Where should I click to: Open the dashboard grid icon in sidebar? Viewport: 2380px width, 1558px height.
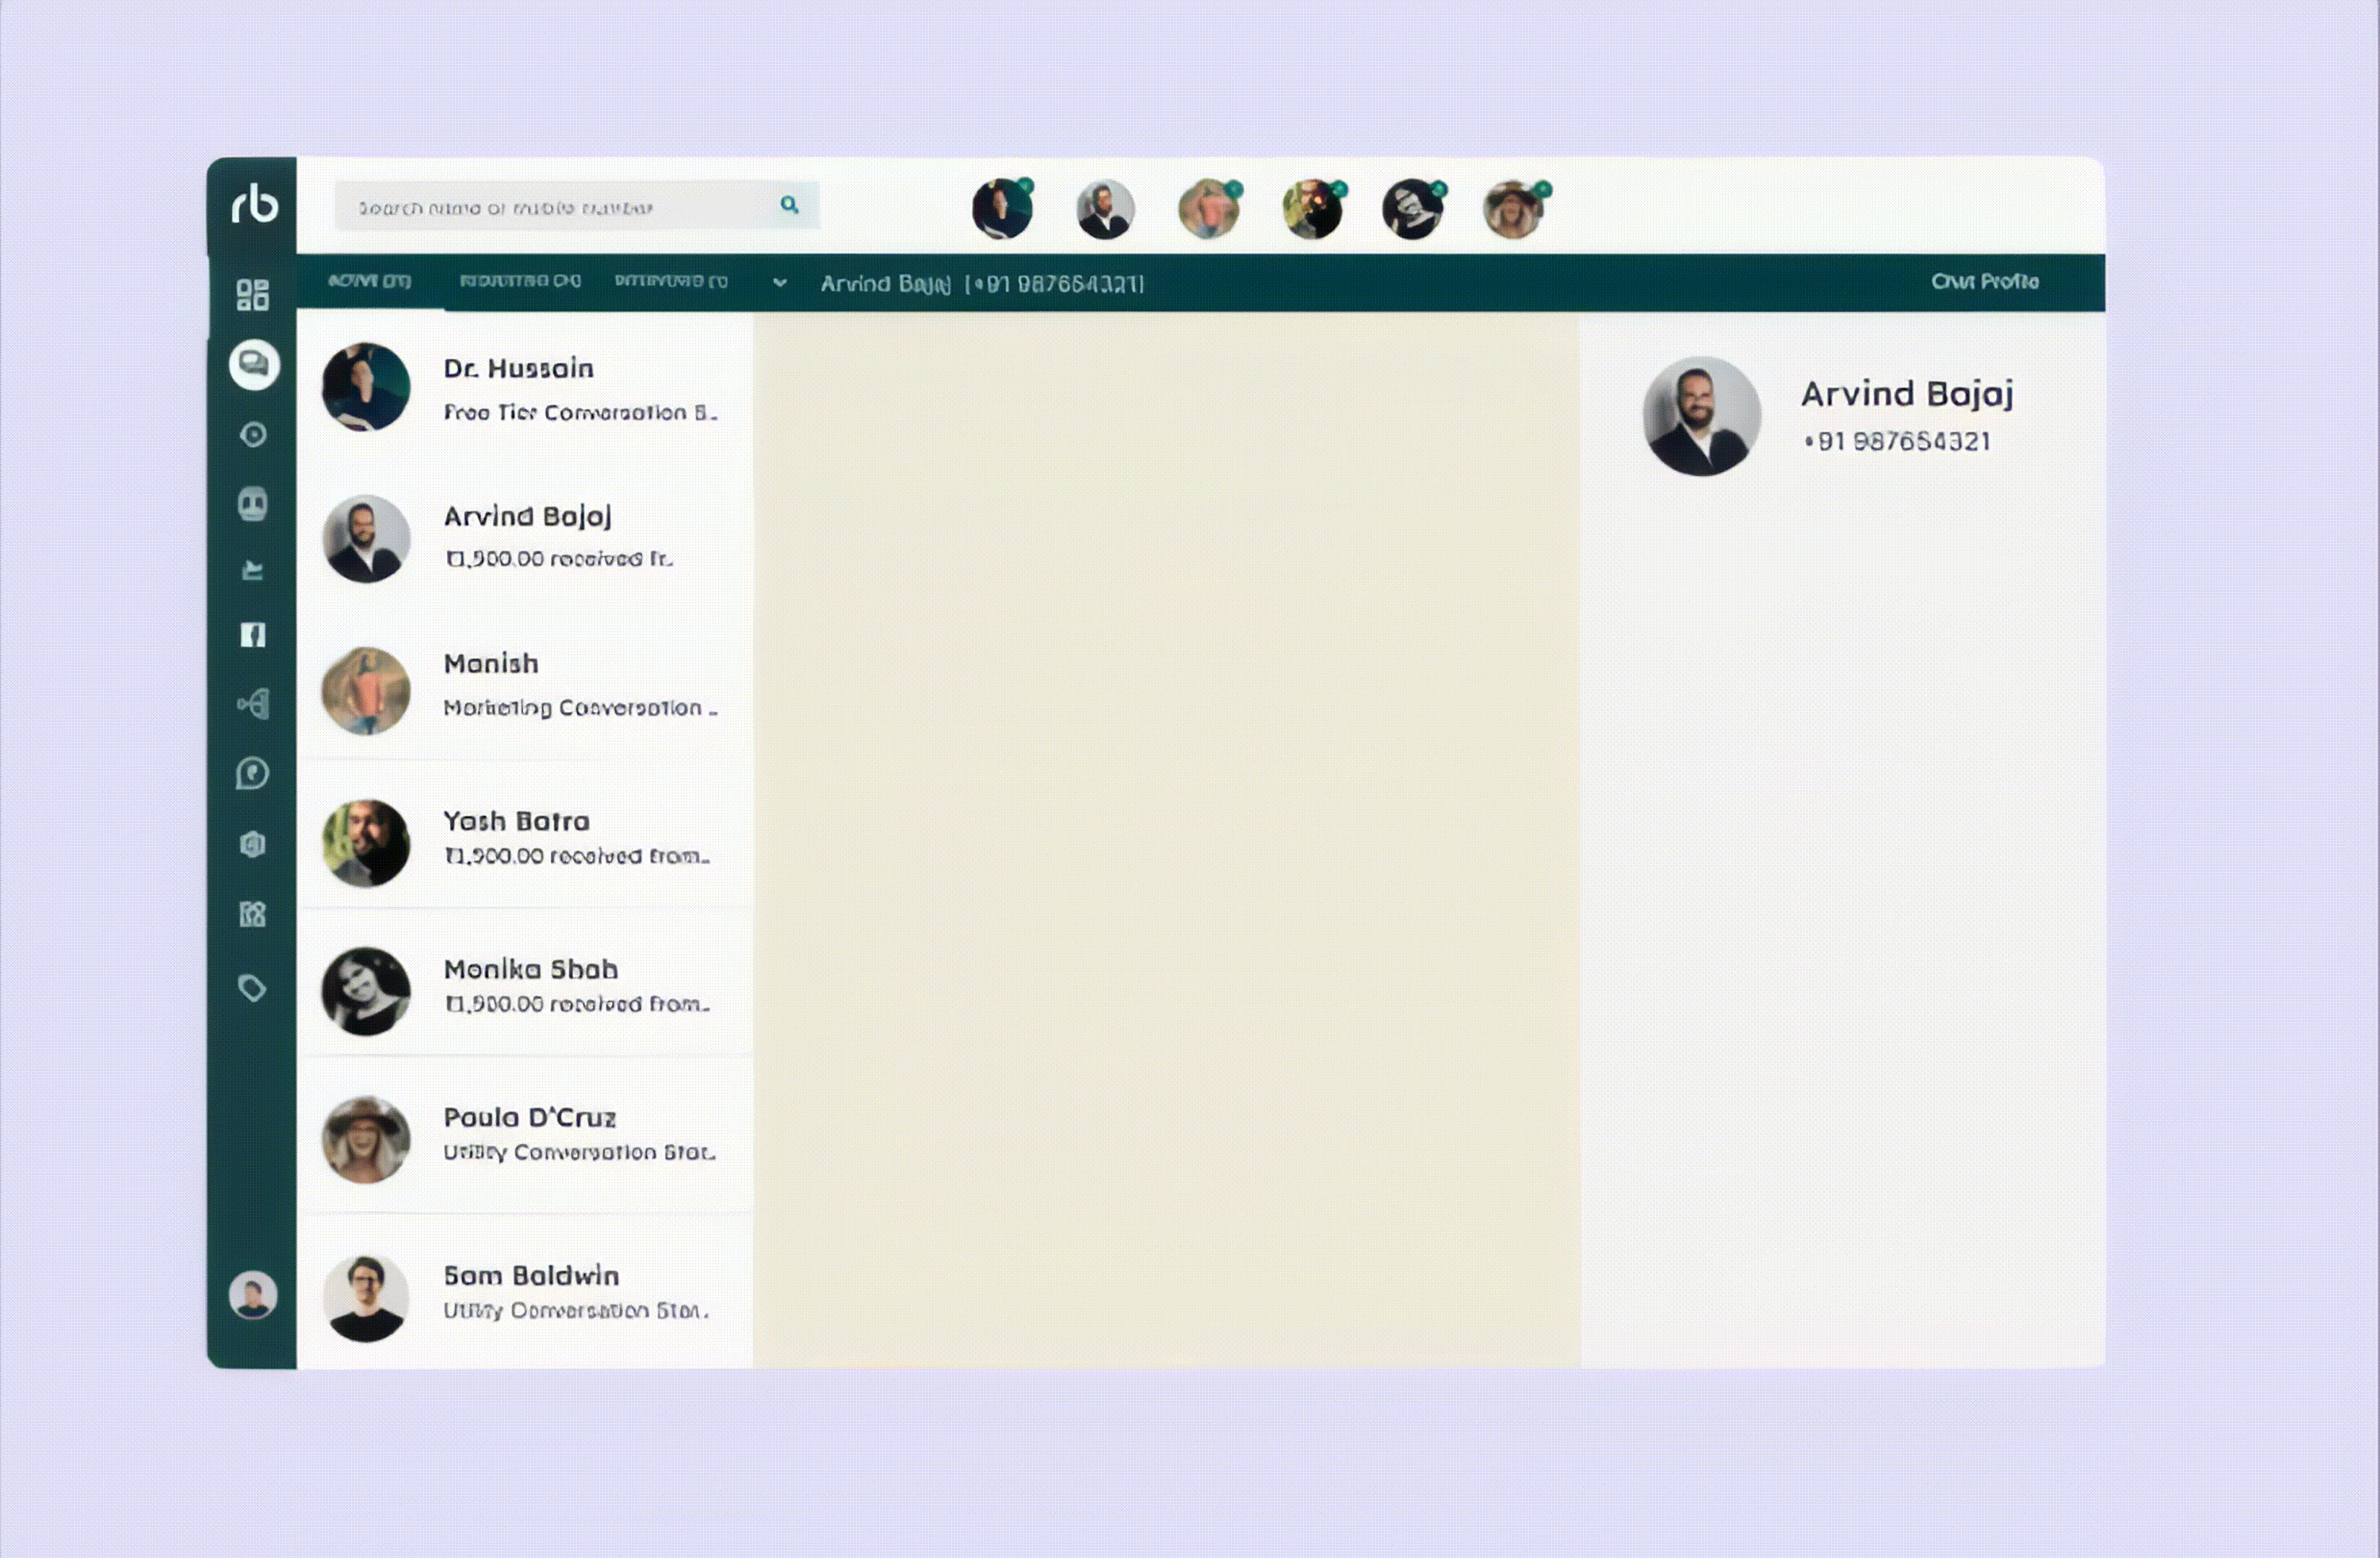tap(253, 293)
